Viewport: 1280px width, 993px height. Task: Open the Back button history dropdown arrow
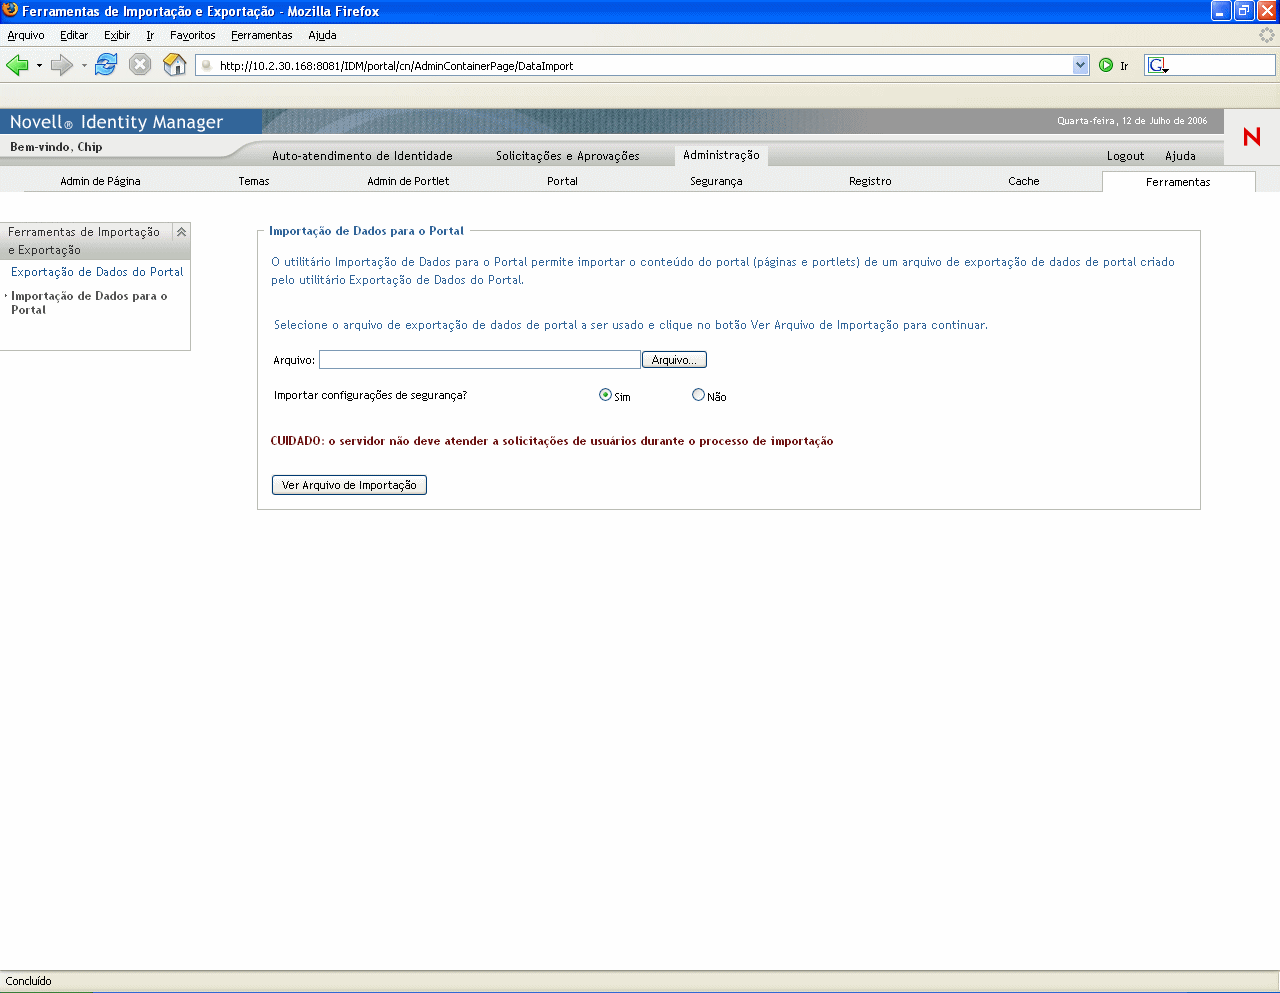(x=39, y=65)
